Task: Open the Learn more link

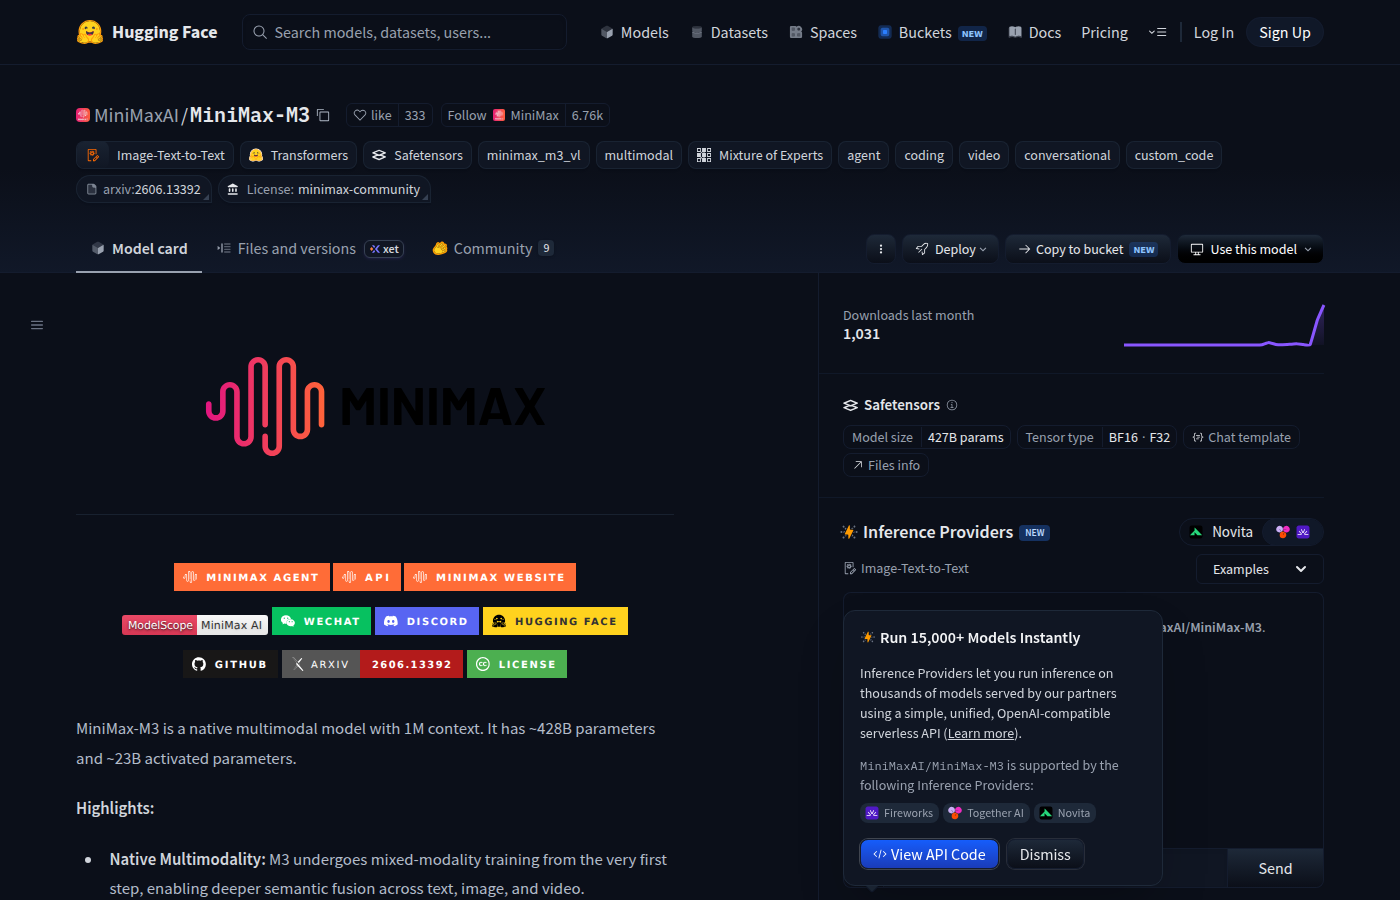Action: [x=981, y=733]
